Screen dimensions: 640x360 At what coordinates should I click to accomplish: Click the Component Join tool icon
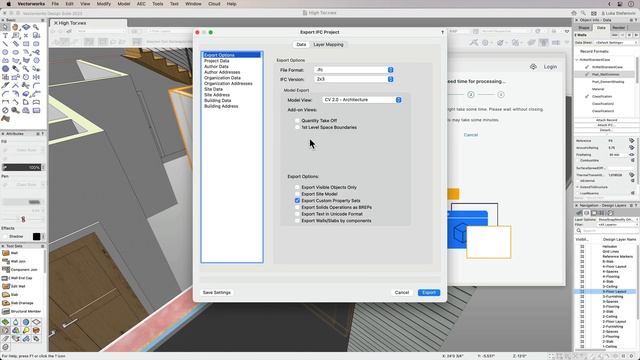6,269
